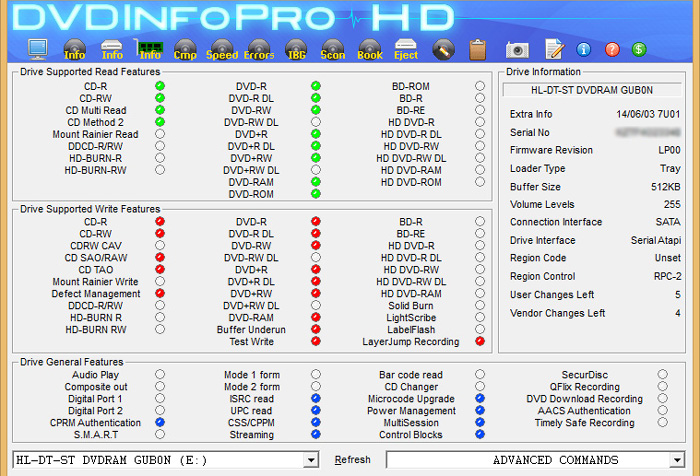Click the blue info icon button
This screenshot has width=700, height=476.
tap(584, 49)
